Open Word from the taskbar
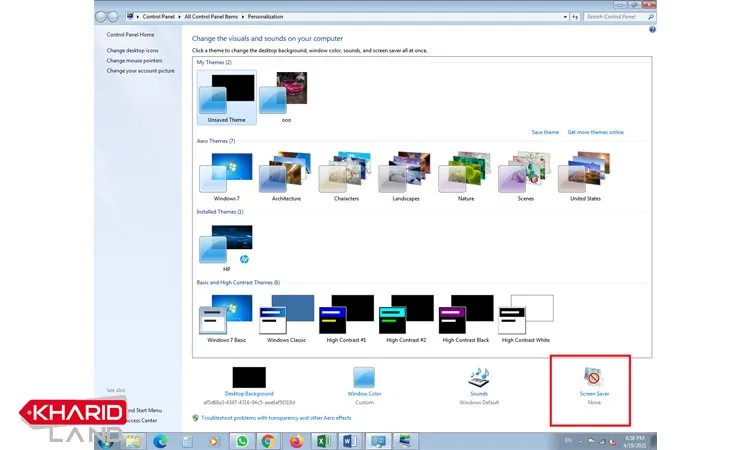Screen dimensions: 750x450 click(x=350, y=441)
